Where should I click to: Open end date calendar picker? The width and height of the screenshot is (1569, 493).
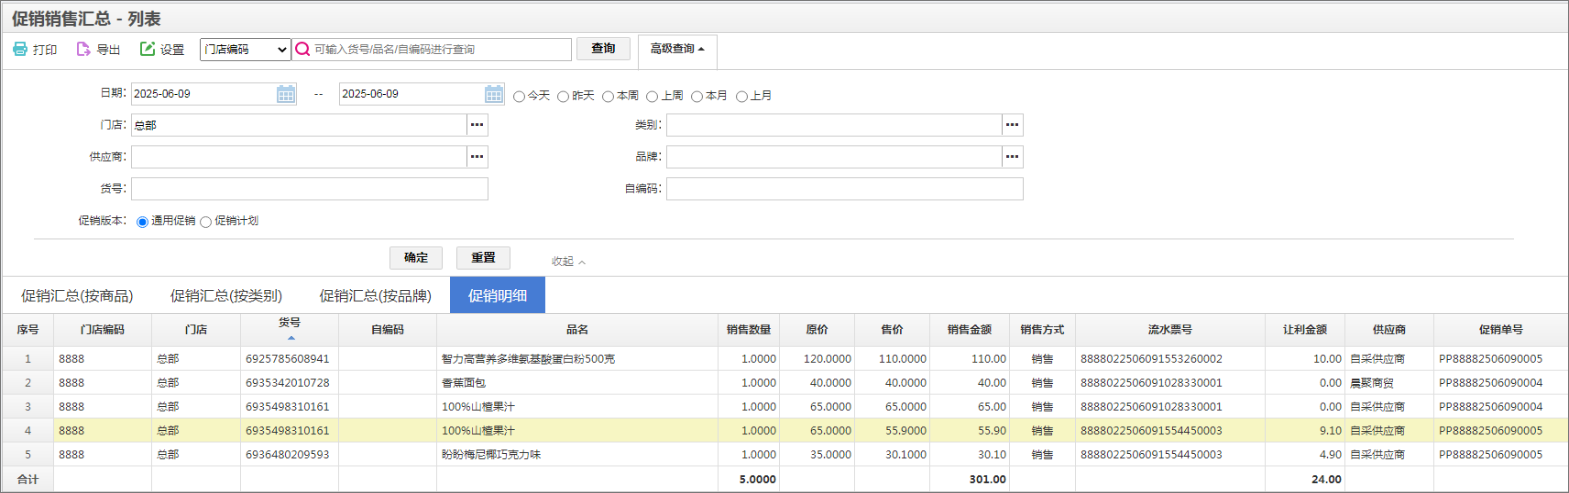(494, 94)
